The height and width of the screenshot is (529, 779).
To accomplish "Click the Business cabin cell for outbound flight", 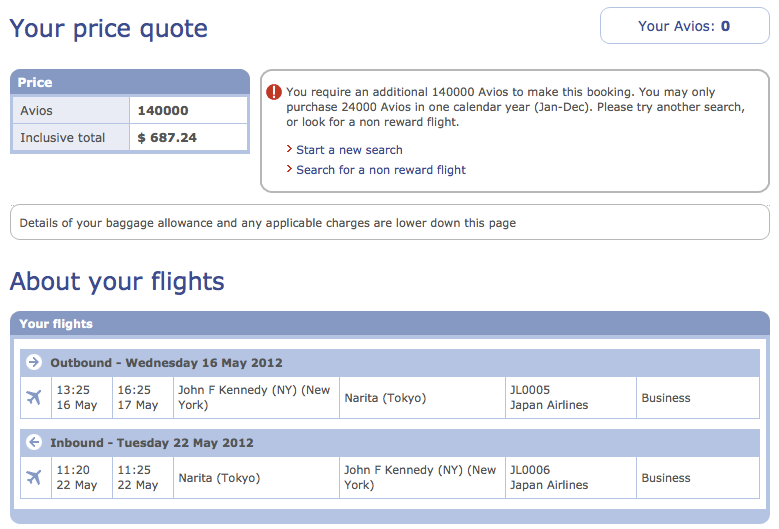I will [698, 398].
